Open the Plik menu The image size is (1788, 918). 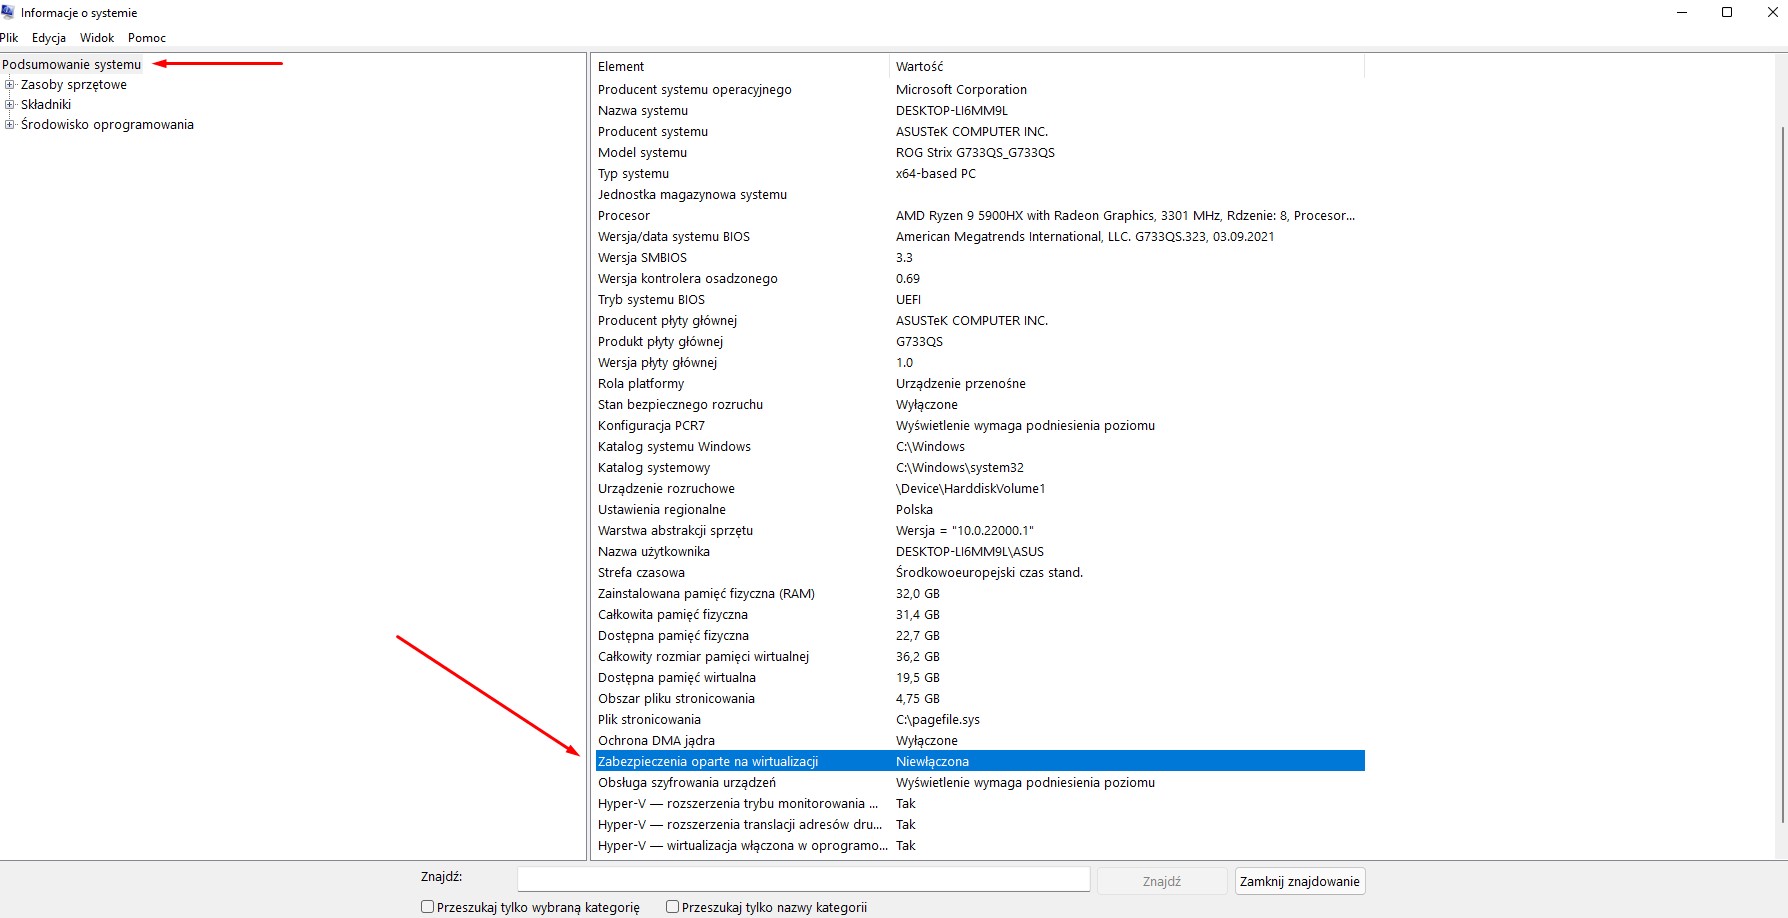point(10,38)
